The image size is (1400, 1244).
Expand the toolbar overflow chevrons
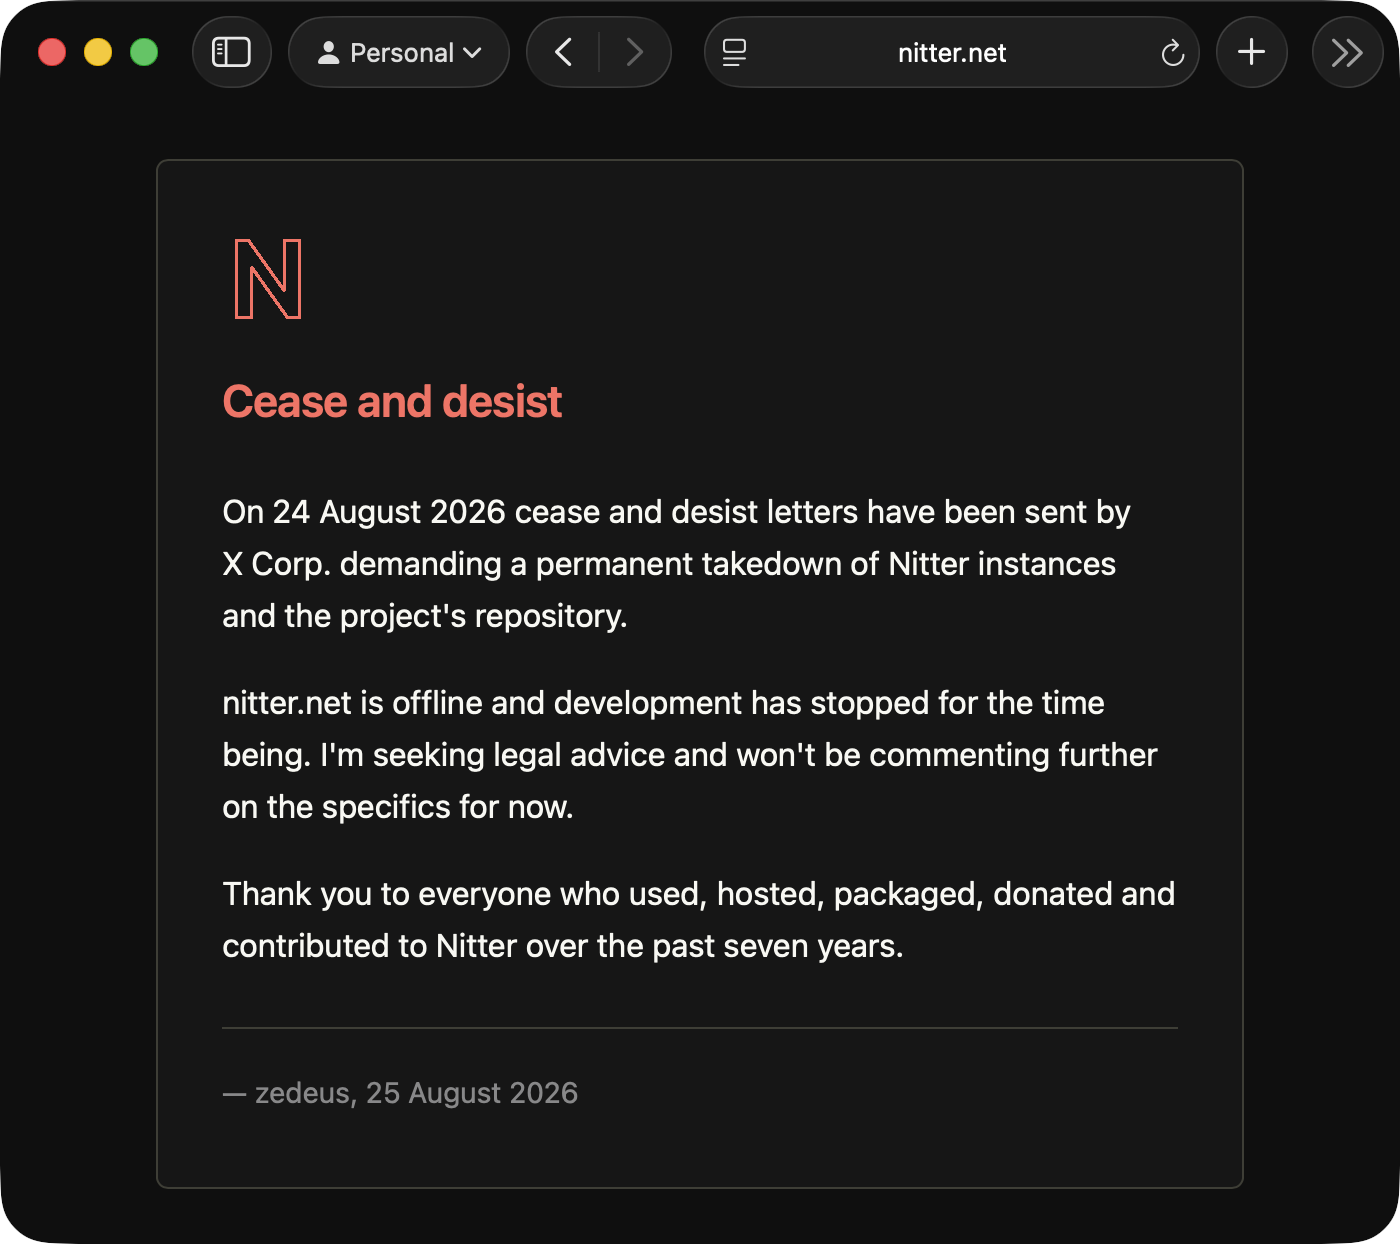coord(1347,52)
